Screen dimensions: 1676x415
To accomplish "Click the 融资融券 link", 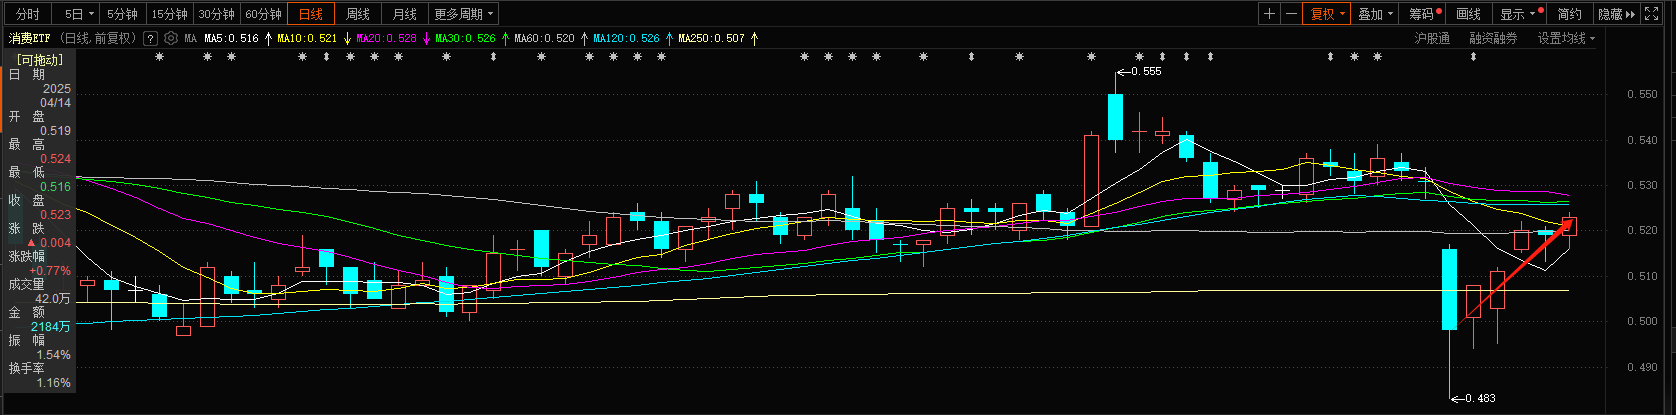I will click(1493, 39).
